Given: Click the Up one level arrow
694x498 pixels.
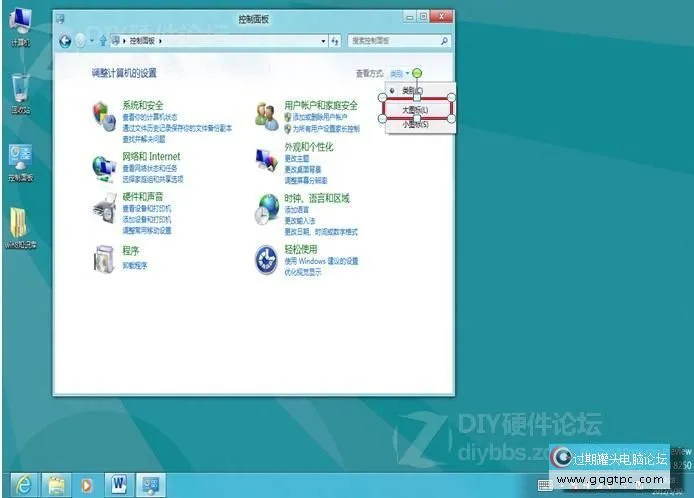Looking at the screenshot, I should 103,41.
